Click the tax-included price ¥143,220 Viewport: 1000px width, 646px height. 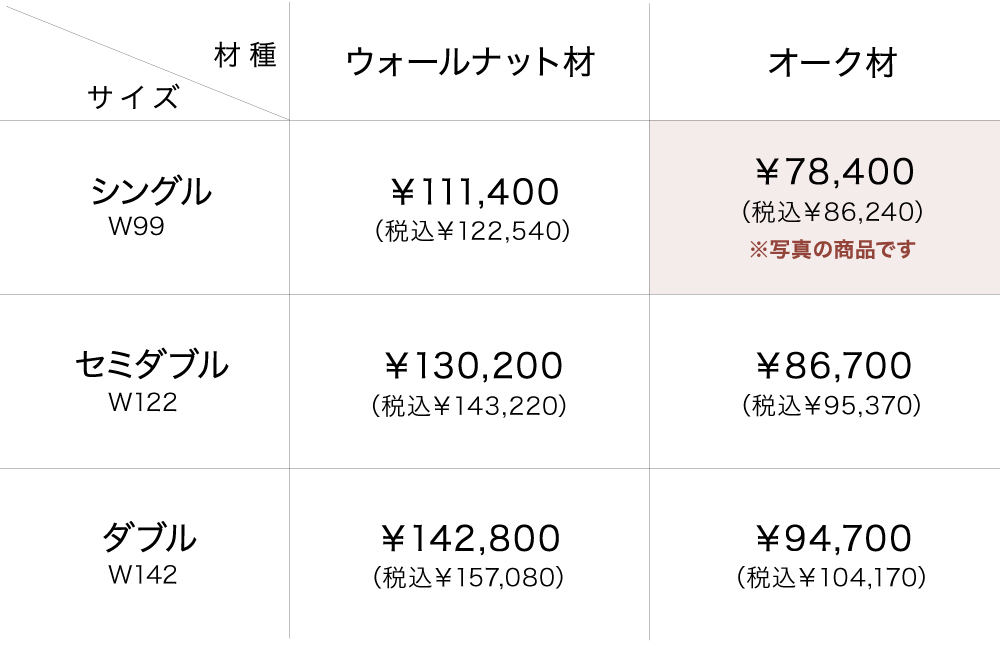coord(470,406)
